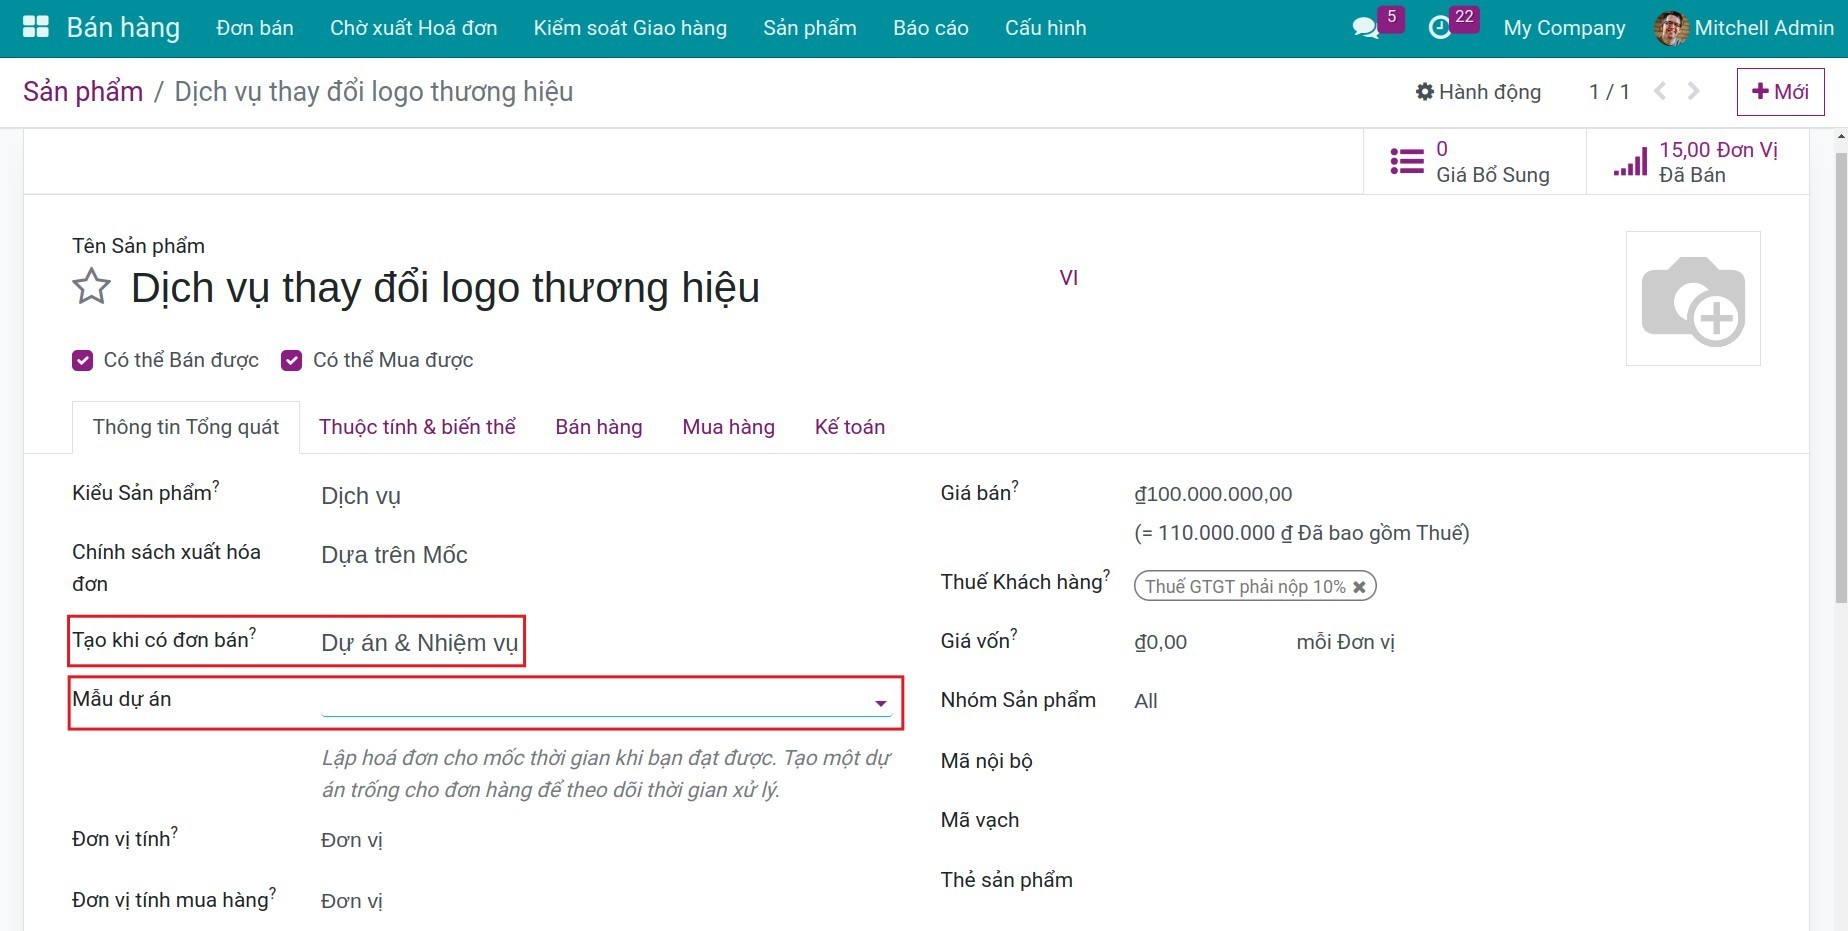This screenshot has width=1848, height=931.
Task: Open the Thuộc tính & biến thể tab
Action: click(x=417, y=427)
